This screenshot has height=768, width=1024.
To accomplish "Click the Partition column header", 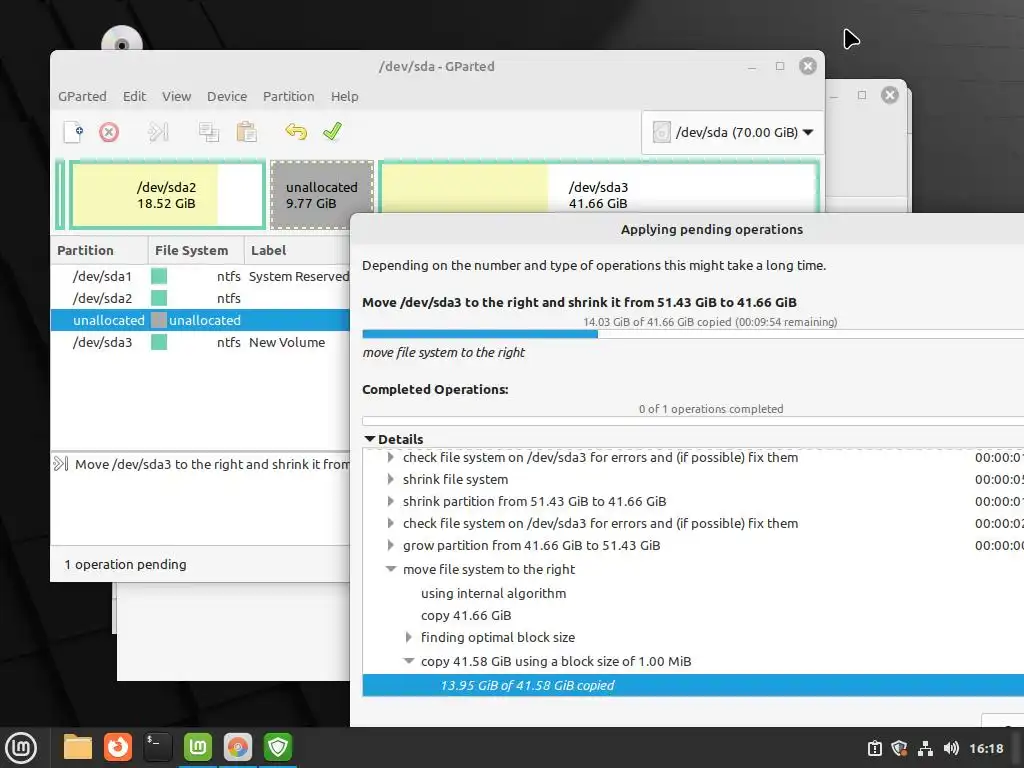I will tap(99, 250).
